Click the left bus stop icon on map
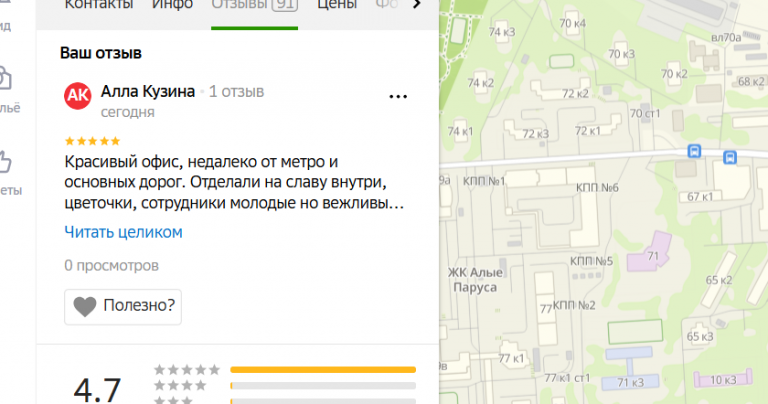 point(694,151)
